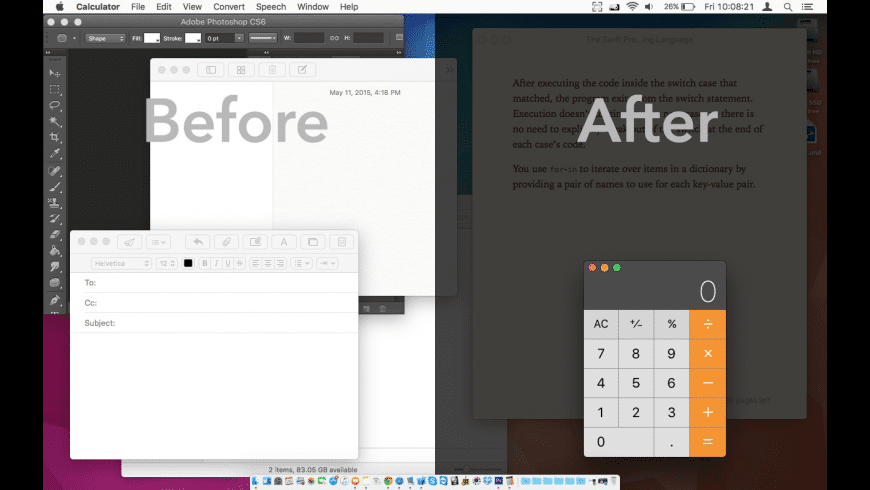This screenshot has width=870, height=490.
Task: Toggle Bold formatting in Mail
Action: (205, 263)
